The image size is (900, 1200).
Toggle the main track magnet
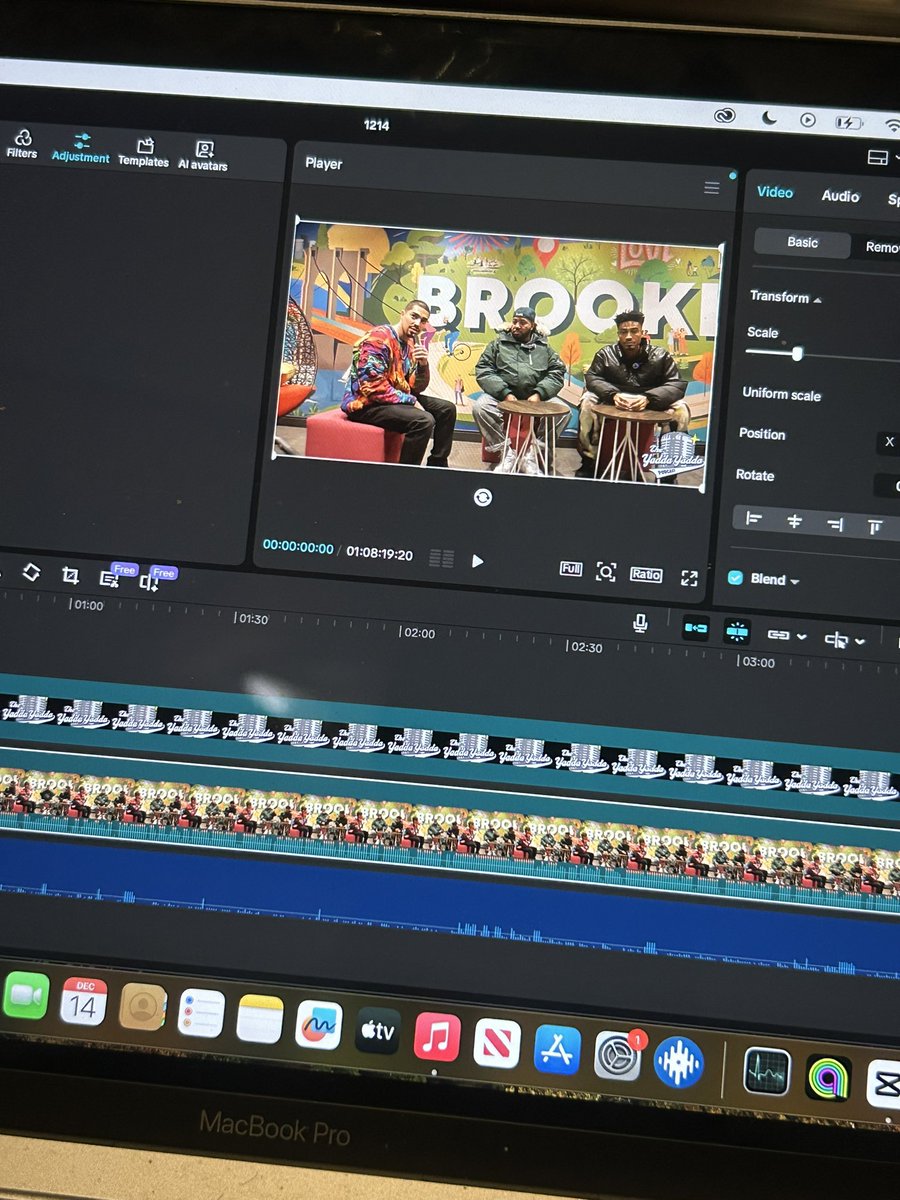695,628
